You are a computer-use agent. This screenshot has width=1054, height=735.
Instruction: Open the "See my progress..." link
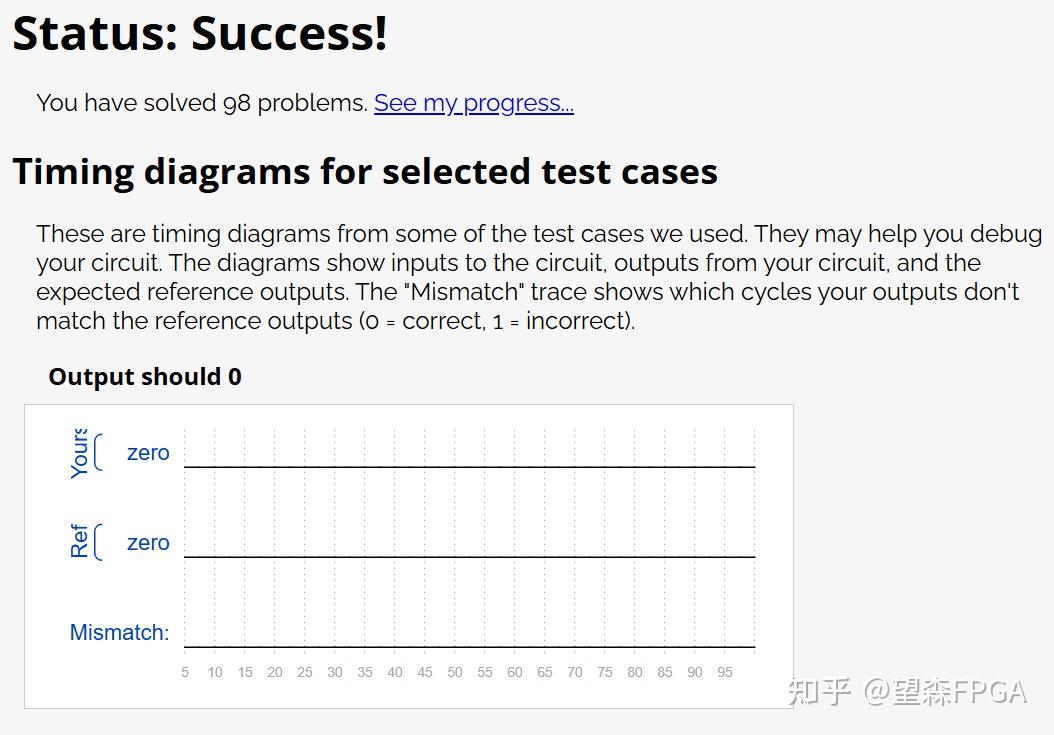tap(473, 103)
